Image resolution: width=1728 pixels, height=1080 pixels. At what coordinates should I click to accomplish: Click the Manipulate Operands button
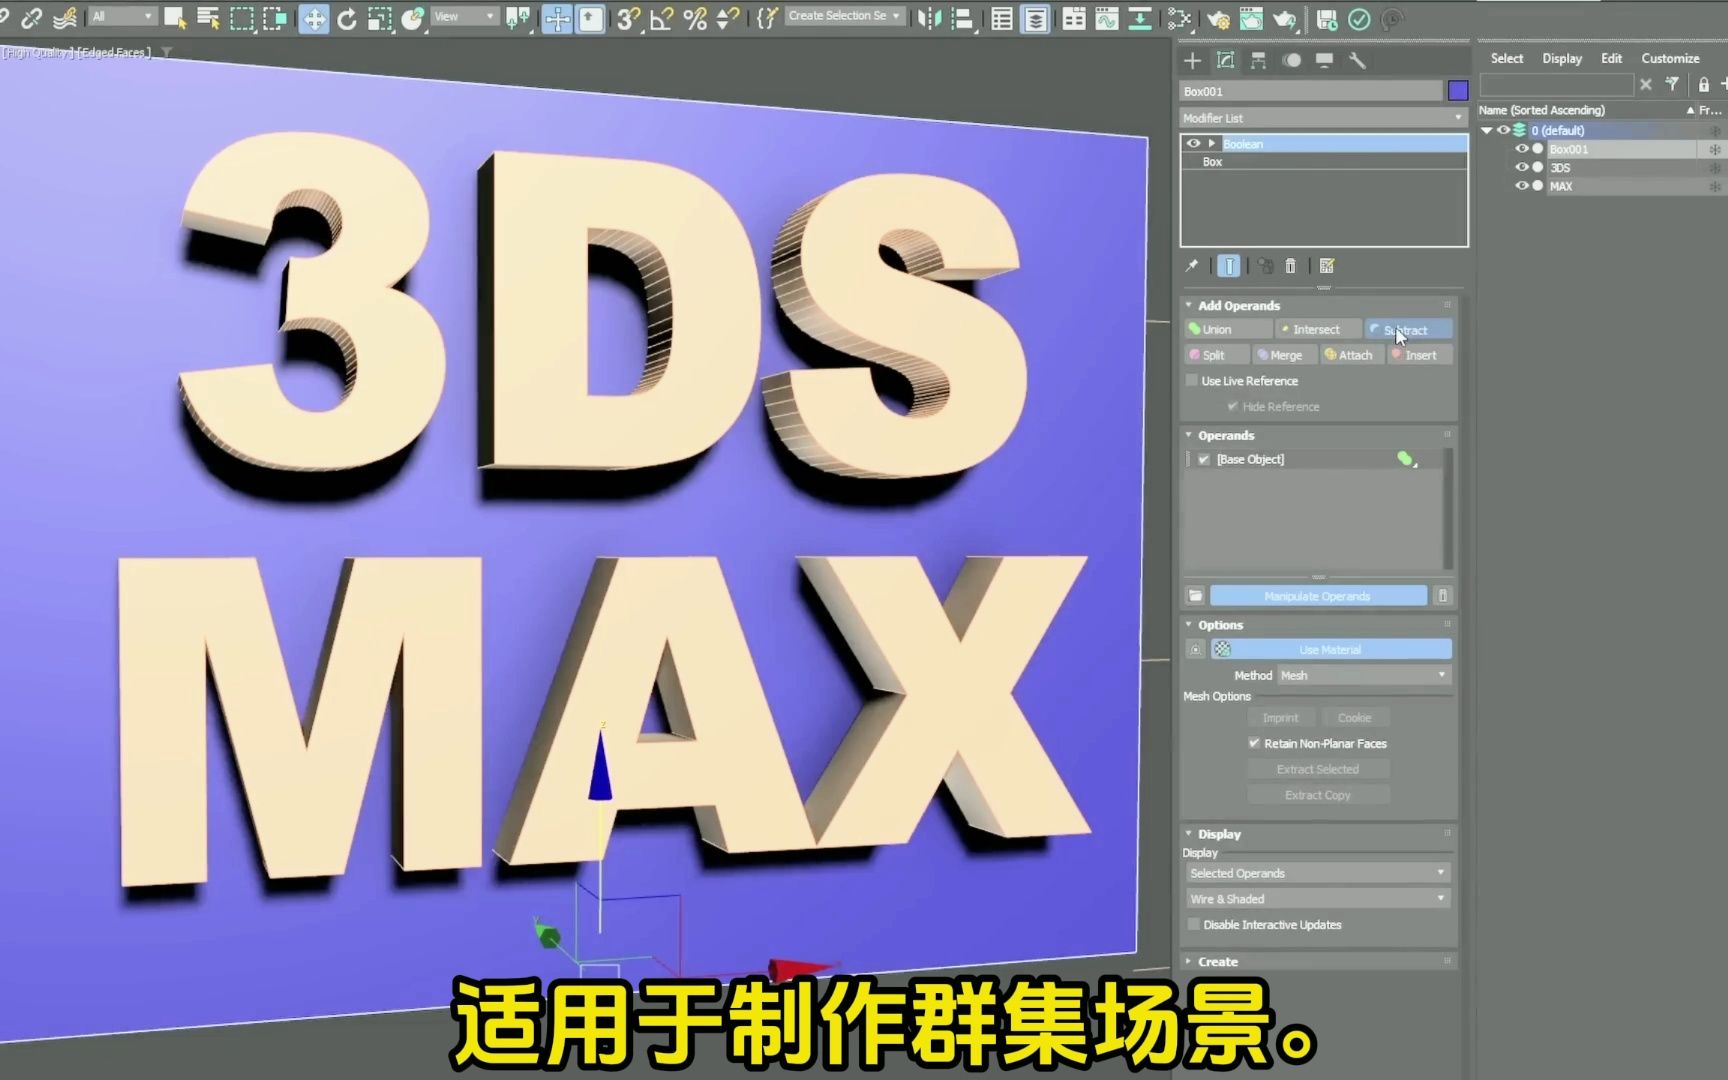1318,596
